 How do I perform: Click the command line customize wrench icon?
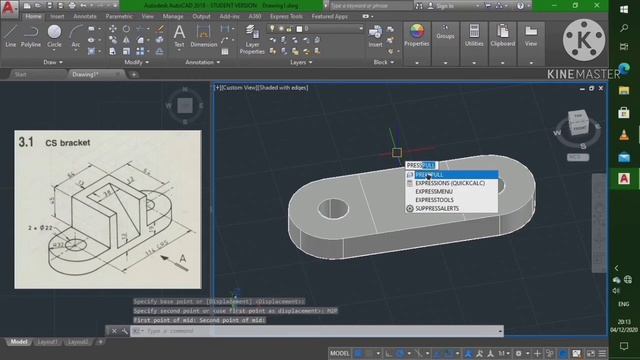pyautogui.click(x=124, y=331)
